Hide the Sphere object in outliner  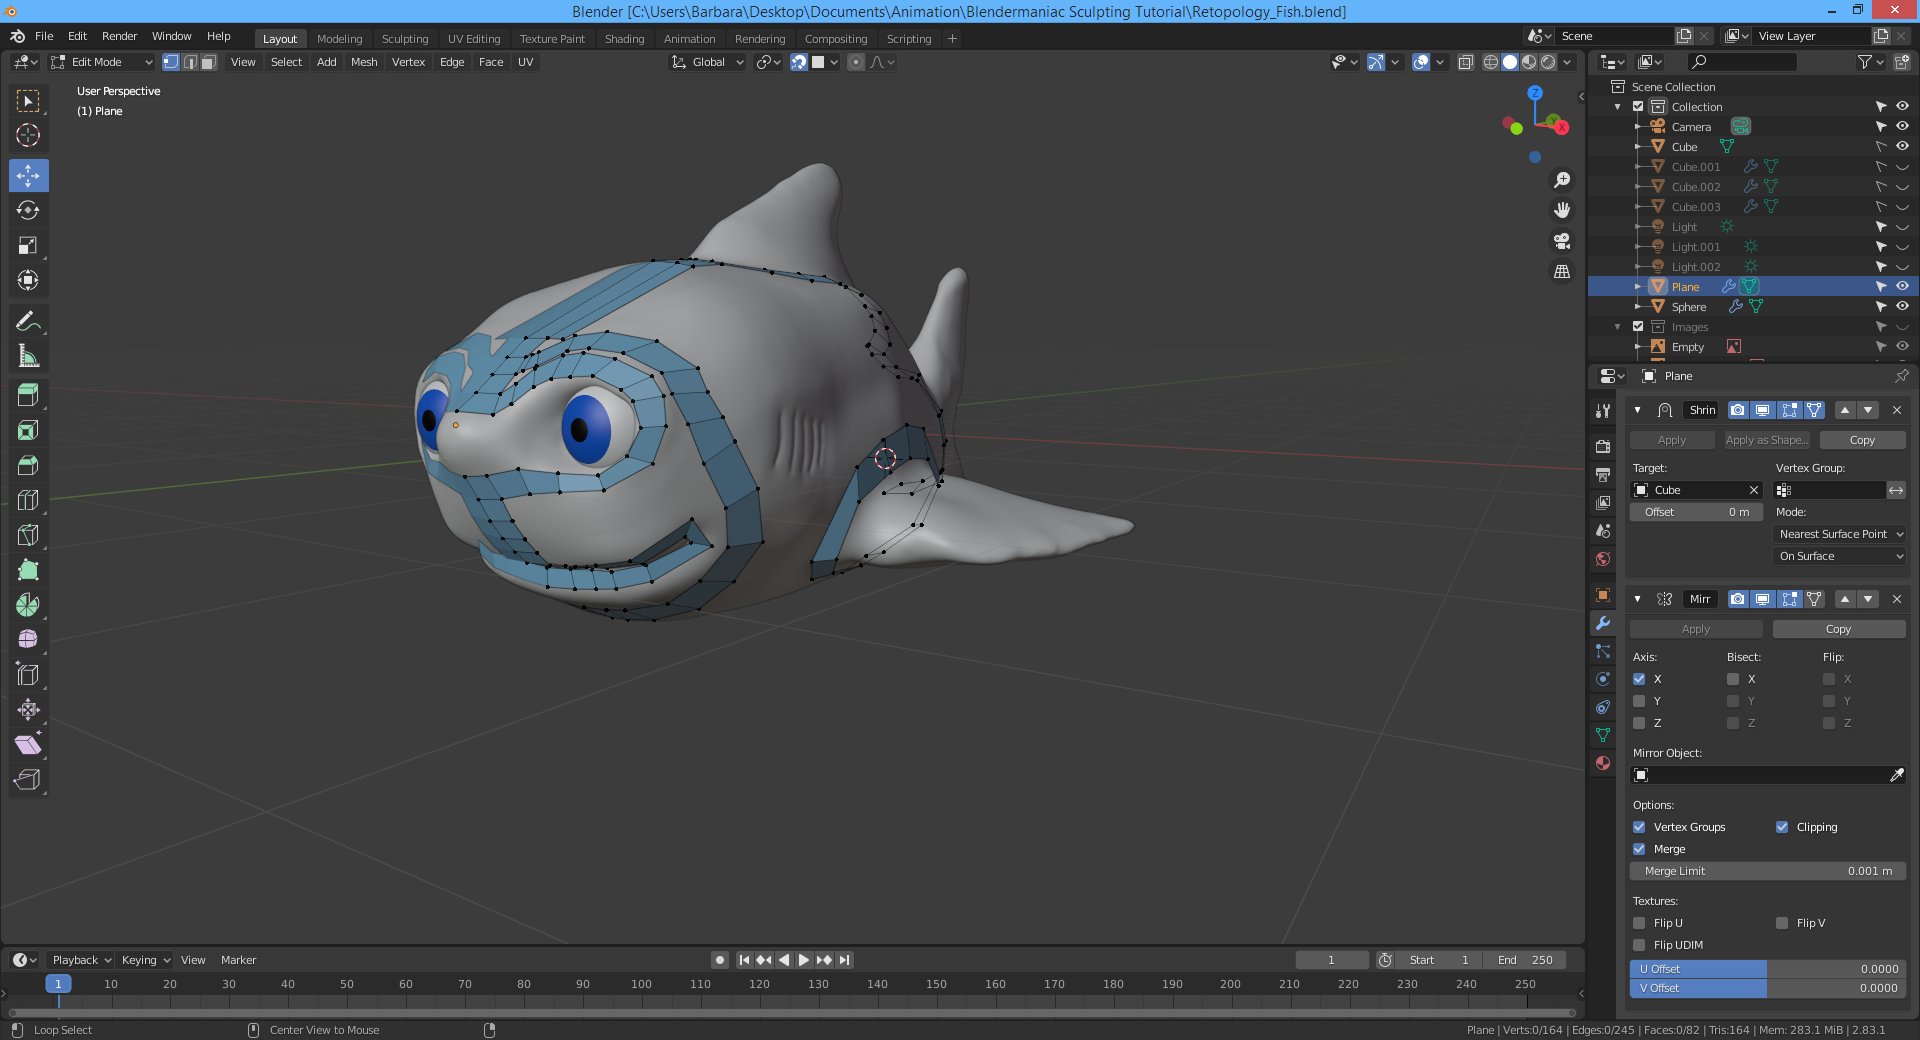tap(1902, 307)
